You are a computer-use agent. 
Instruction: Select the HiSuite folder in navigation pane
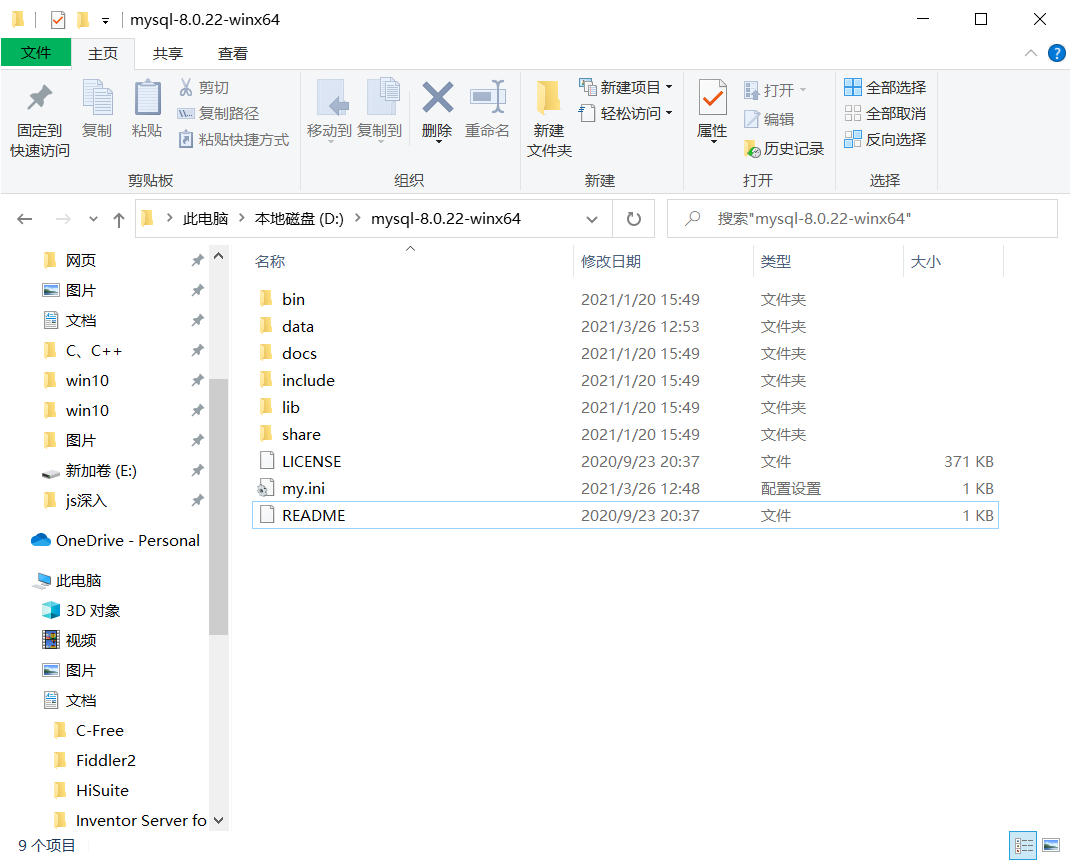(x=102, y=791)
